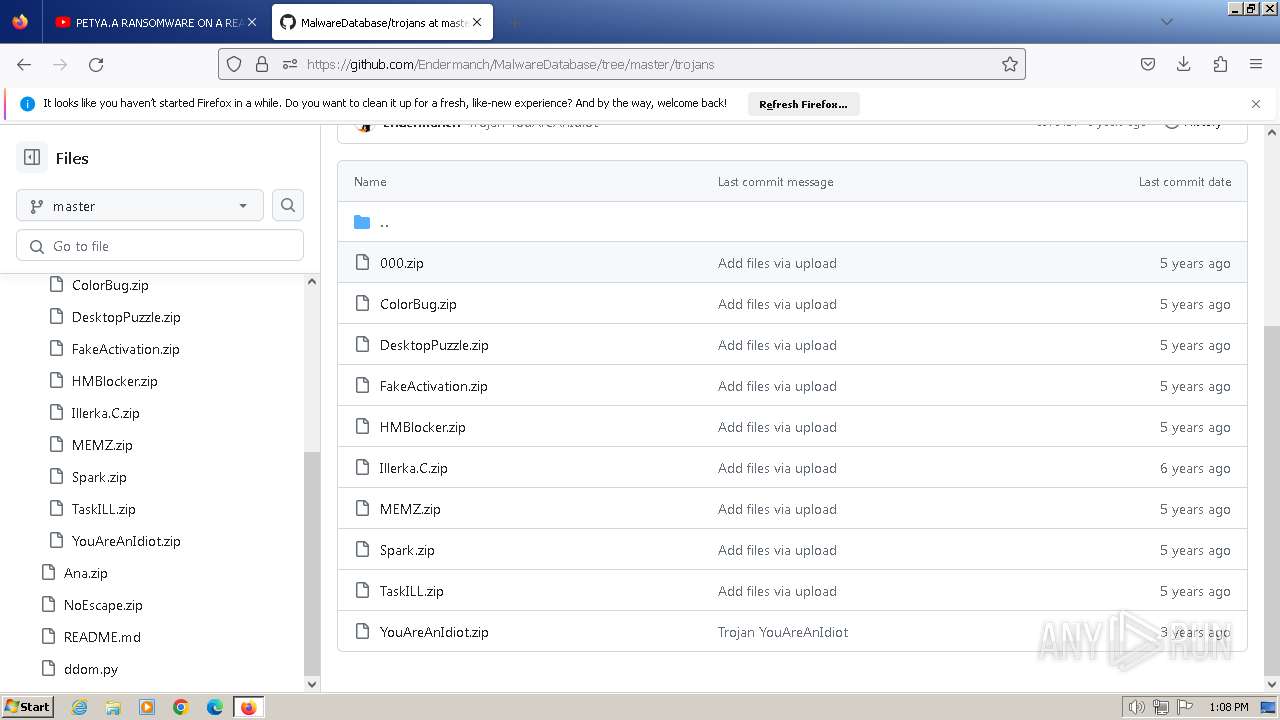Open the Windows Start menu
The image size is (1280, 720).
[27, 706]
